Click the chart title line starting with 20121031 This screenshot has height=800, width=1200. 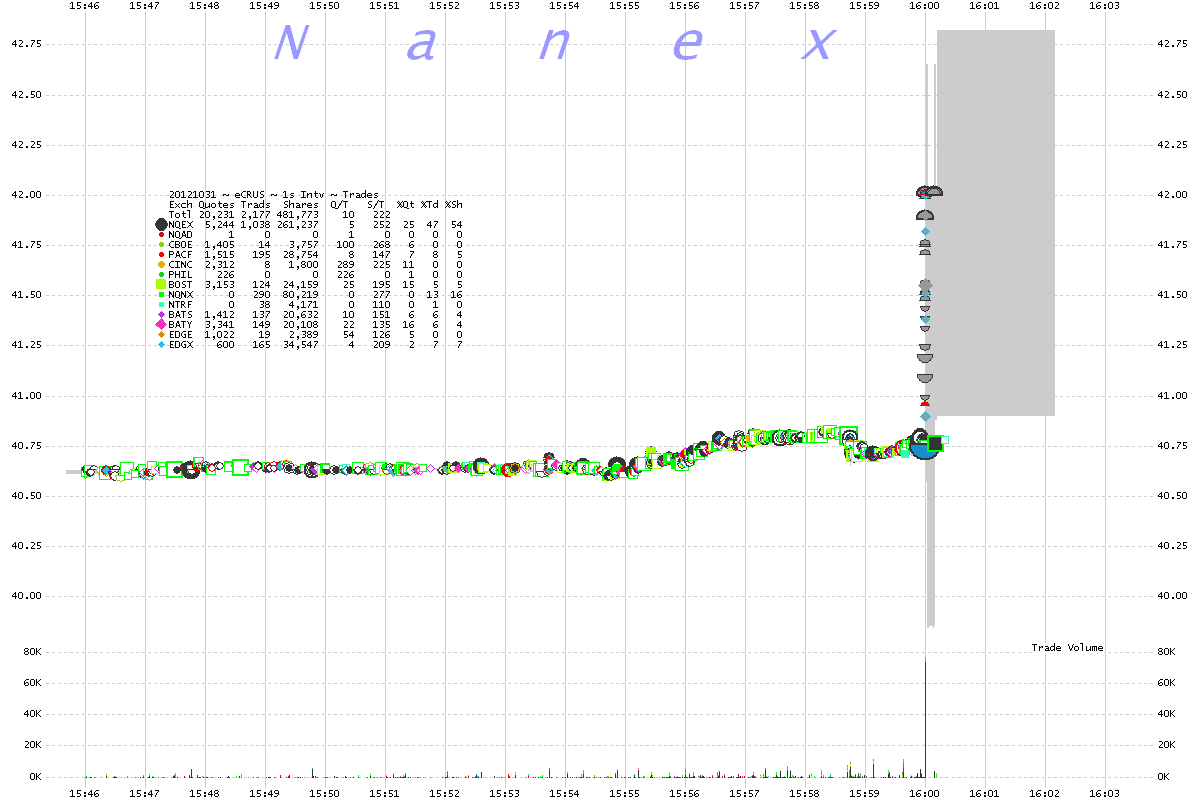274,194
